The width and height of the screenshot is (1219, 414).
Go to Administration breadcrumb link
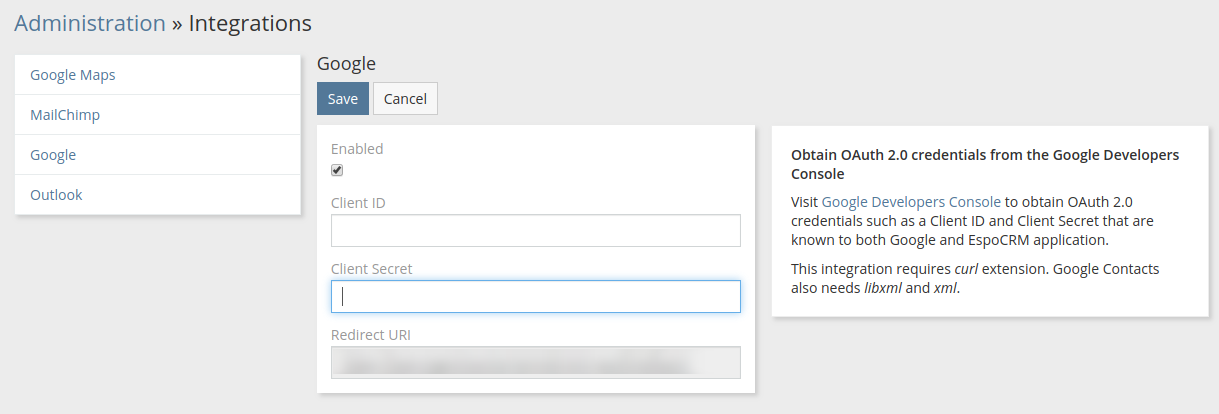coord(90,23)
